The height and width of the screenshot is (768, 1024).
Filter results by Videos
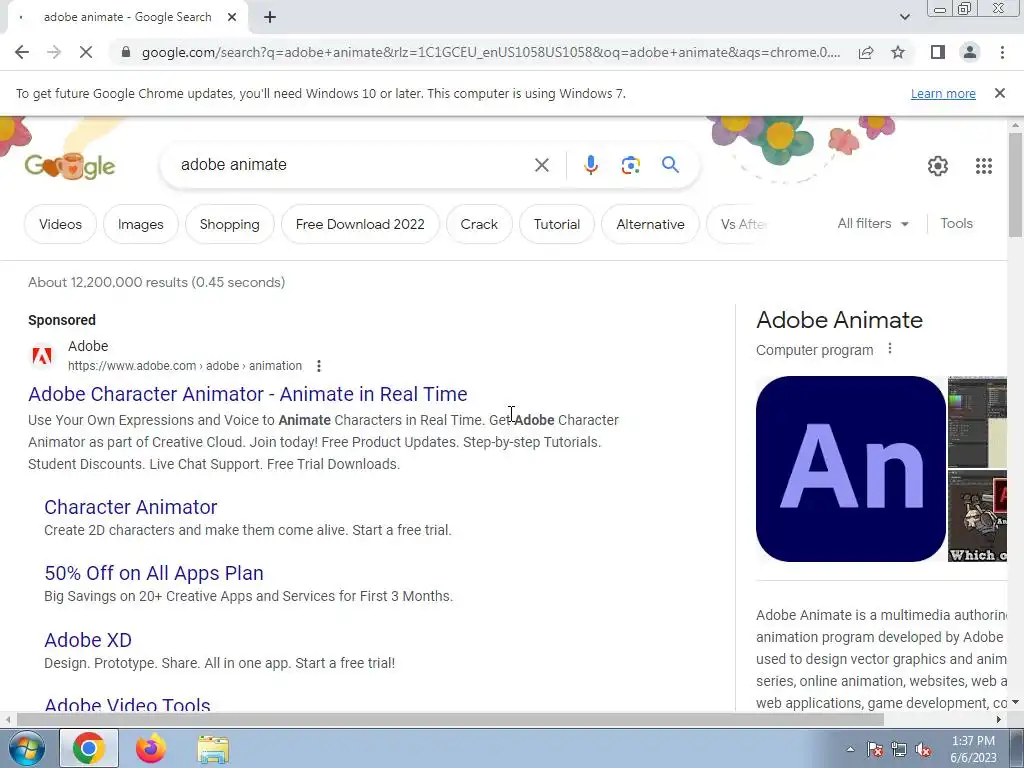coord(60,224)
